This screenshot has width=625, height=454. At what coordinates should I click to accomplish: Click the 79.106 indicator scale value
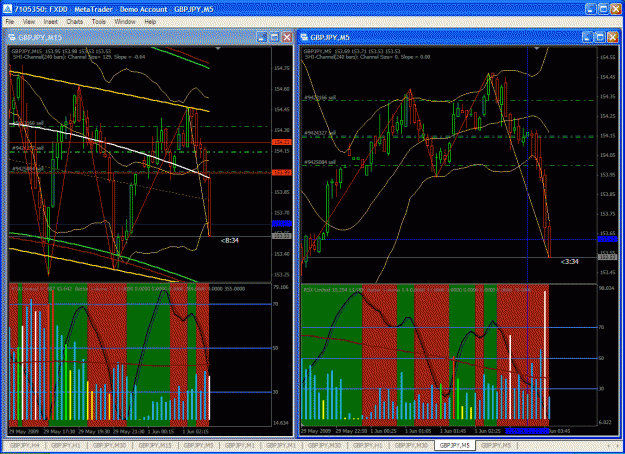coord(282,287)
